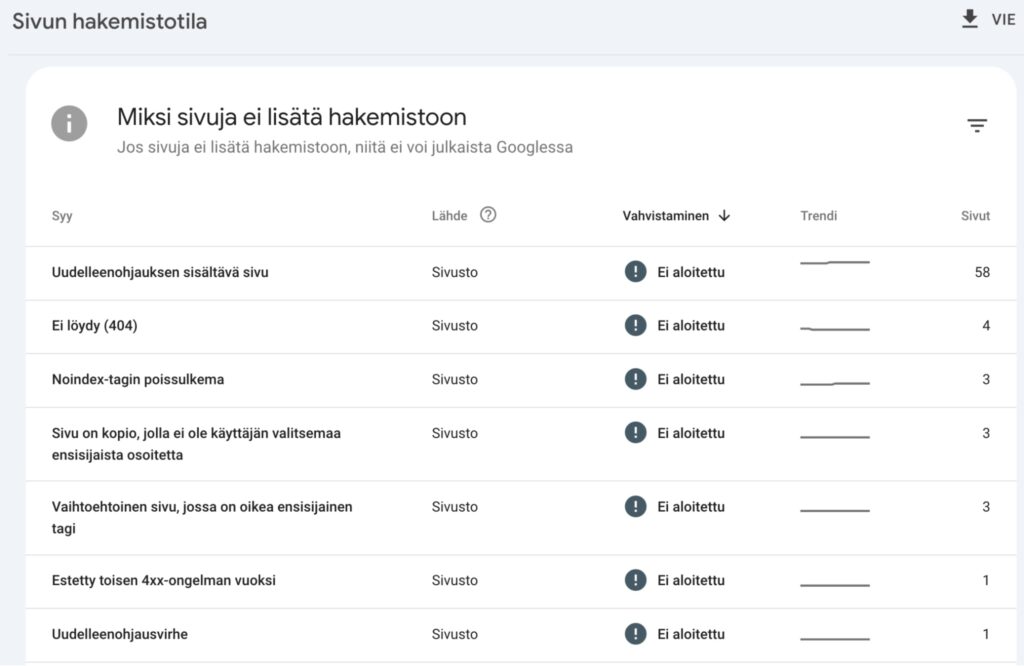
Task: Click the Lähde help question mark icon
Action: (488, 215)
